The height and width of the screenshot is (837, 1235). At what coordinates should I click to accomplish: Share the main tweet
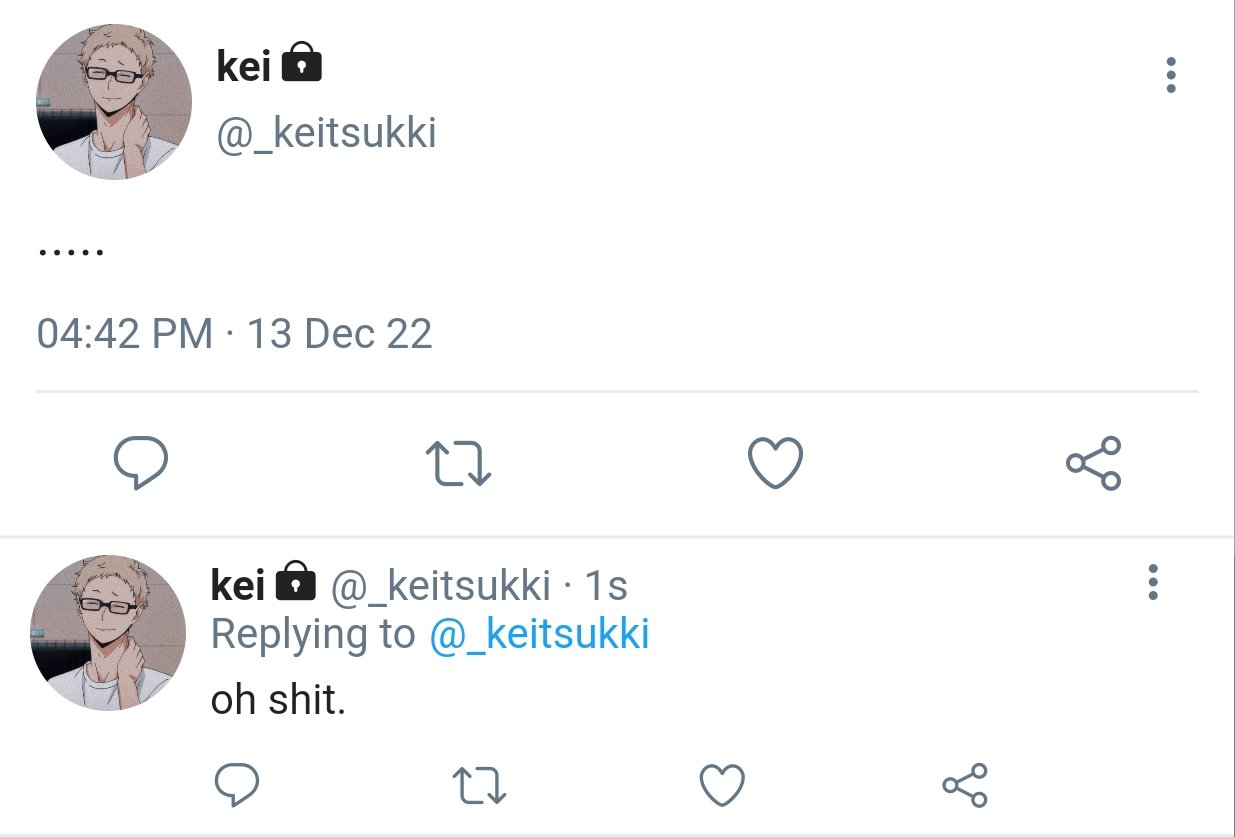pos(1093,464)
